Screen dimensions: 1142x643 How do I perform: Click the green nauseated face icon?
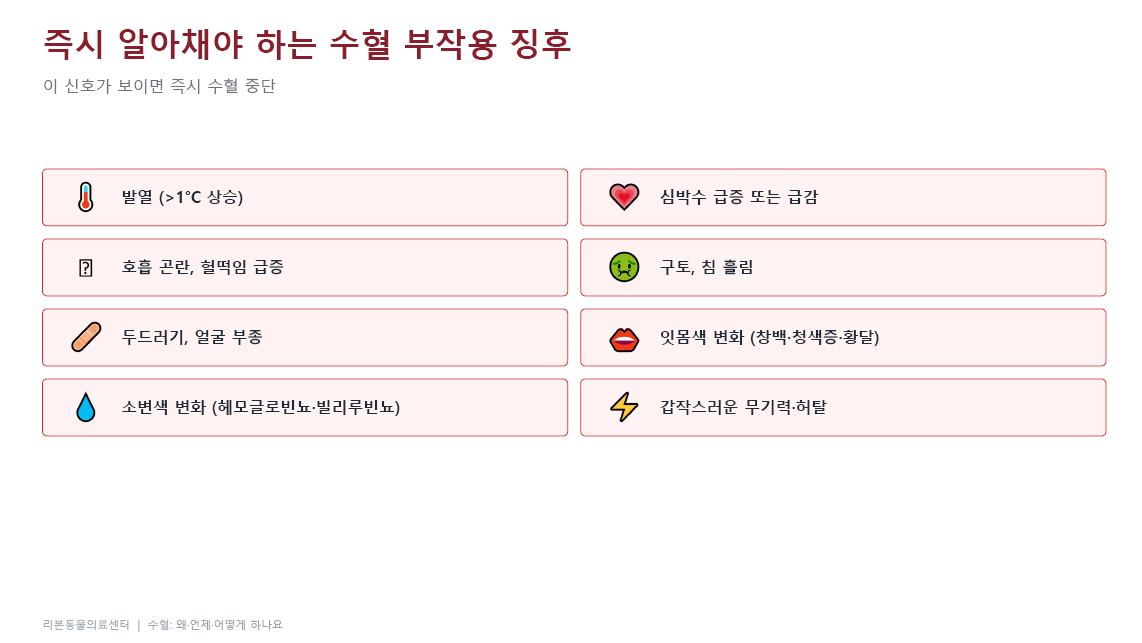[x=624, y=267]
